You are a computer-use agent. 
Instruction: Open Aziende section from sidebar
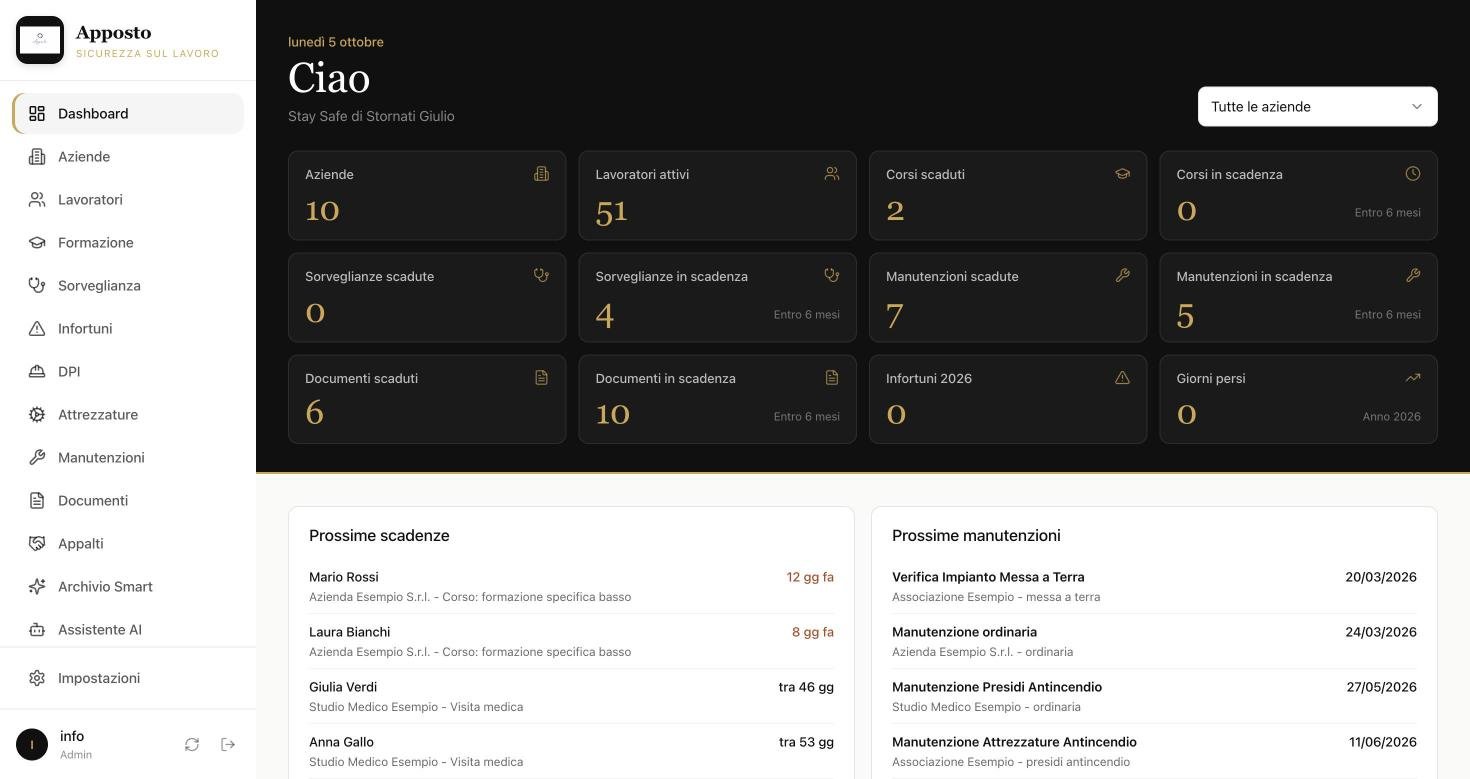128,157
